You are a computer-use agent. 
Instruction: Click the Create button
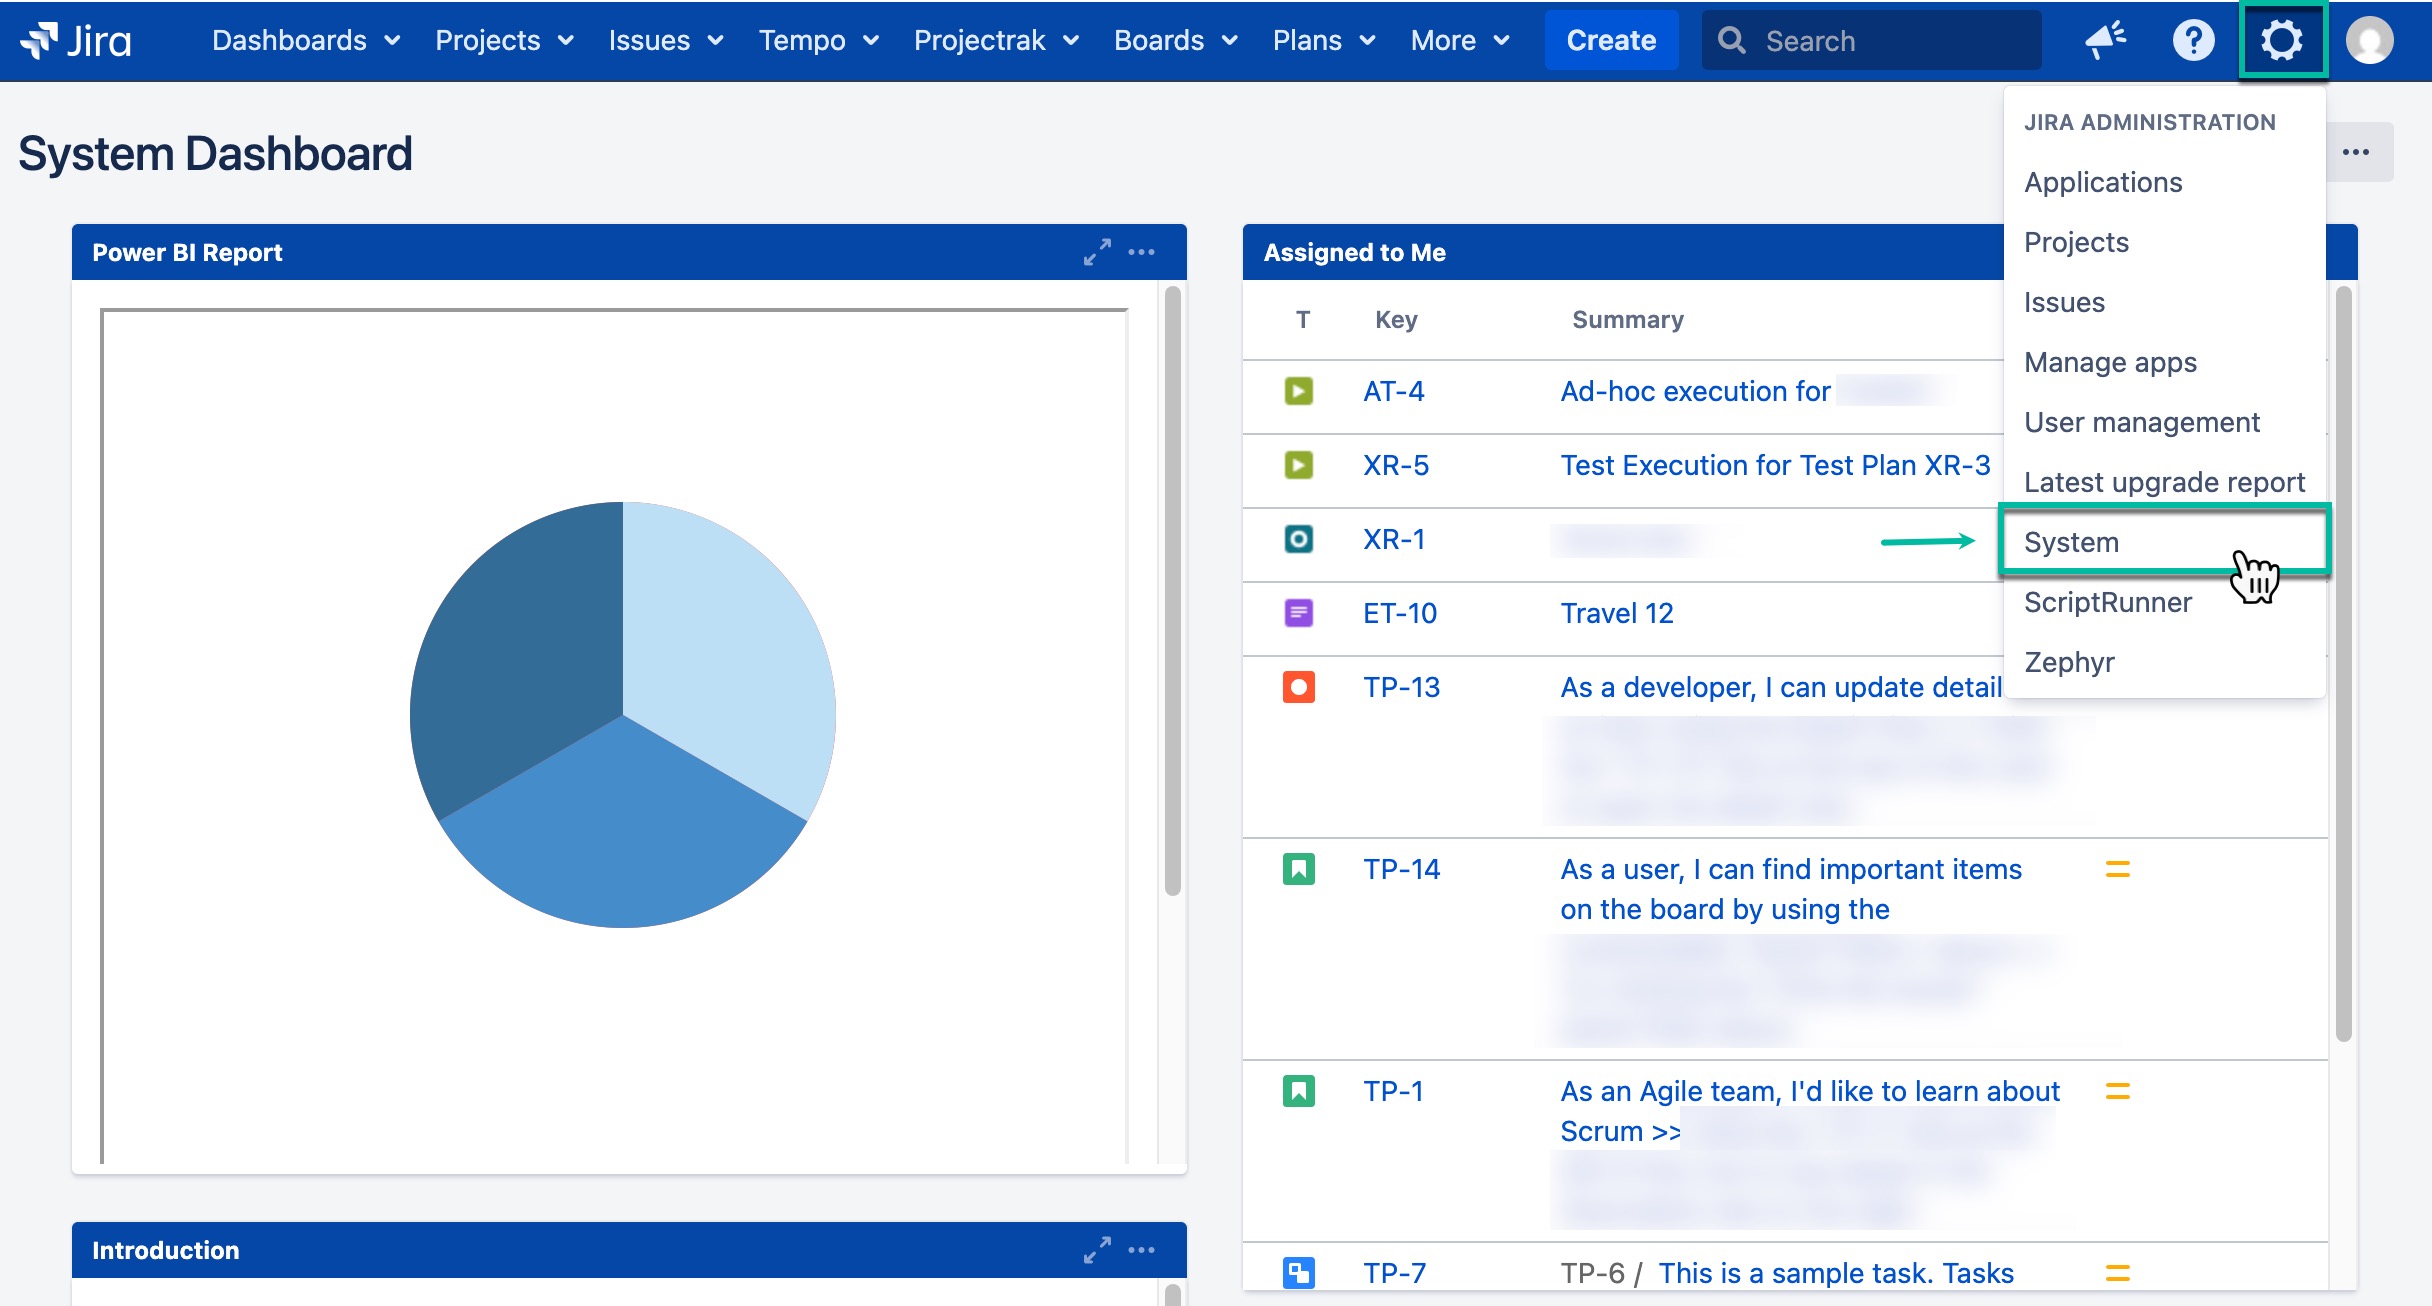1611,40
